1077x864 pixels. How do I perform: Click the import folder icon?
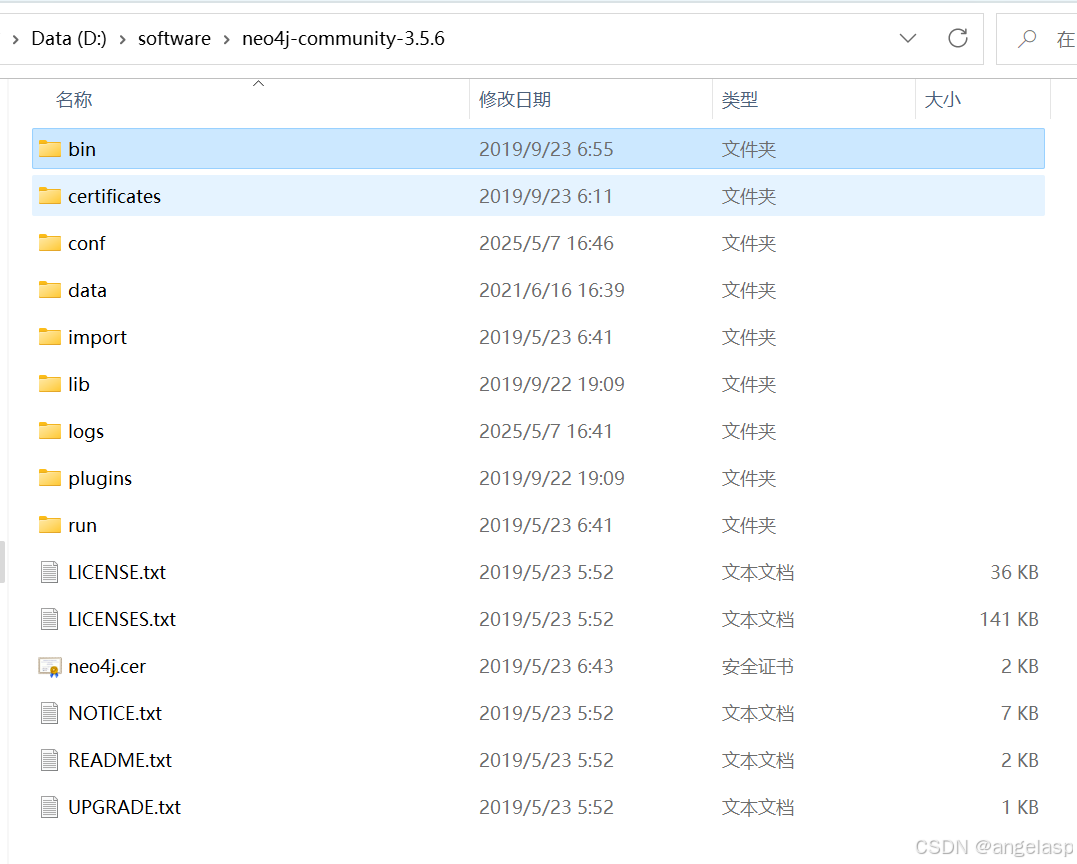(x=49, y=337)
